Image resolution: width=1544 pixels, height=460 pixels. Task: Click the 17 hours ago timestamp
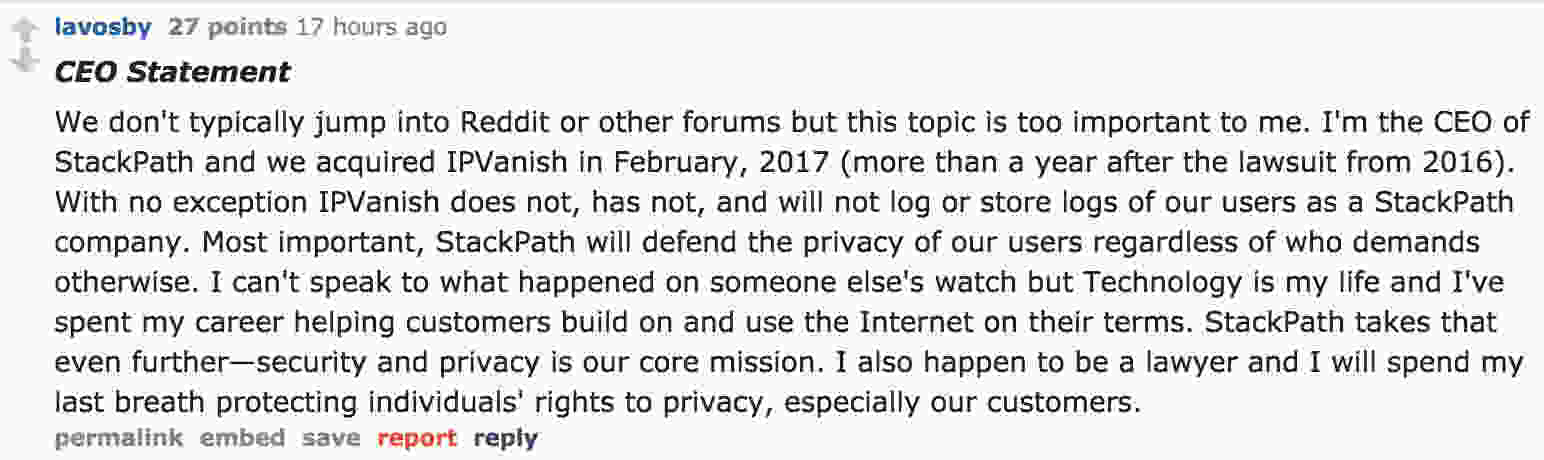pyautogui.click(x=372, y=27)
